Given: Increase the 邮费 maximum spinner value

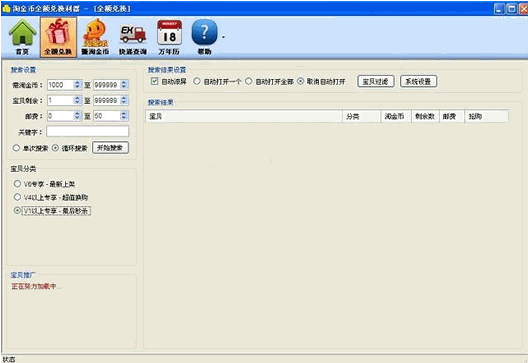Looking at the screenshot, I should click(x=124, y=114).
